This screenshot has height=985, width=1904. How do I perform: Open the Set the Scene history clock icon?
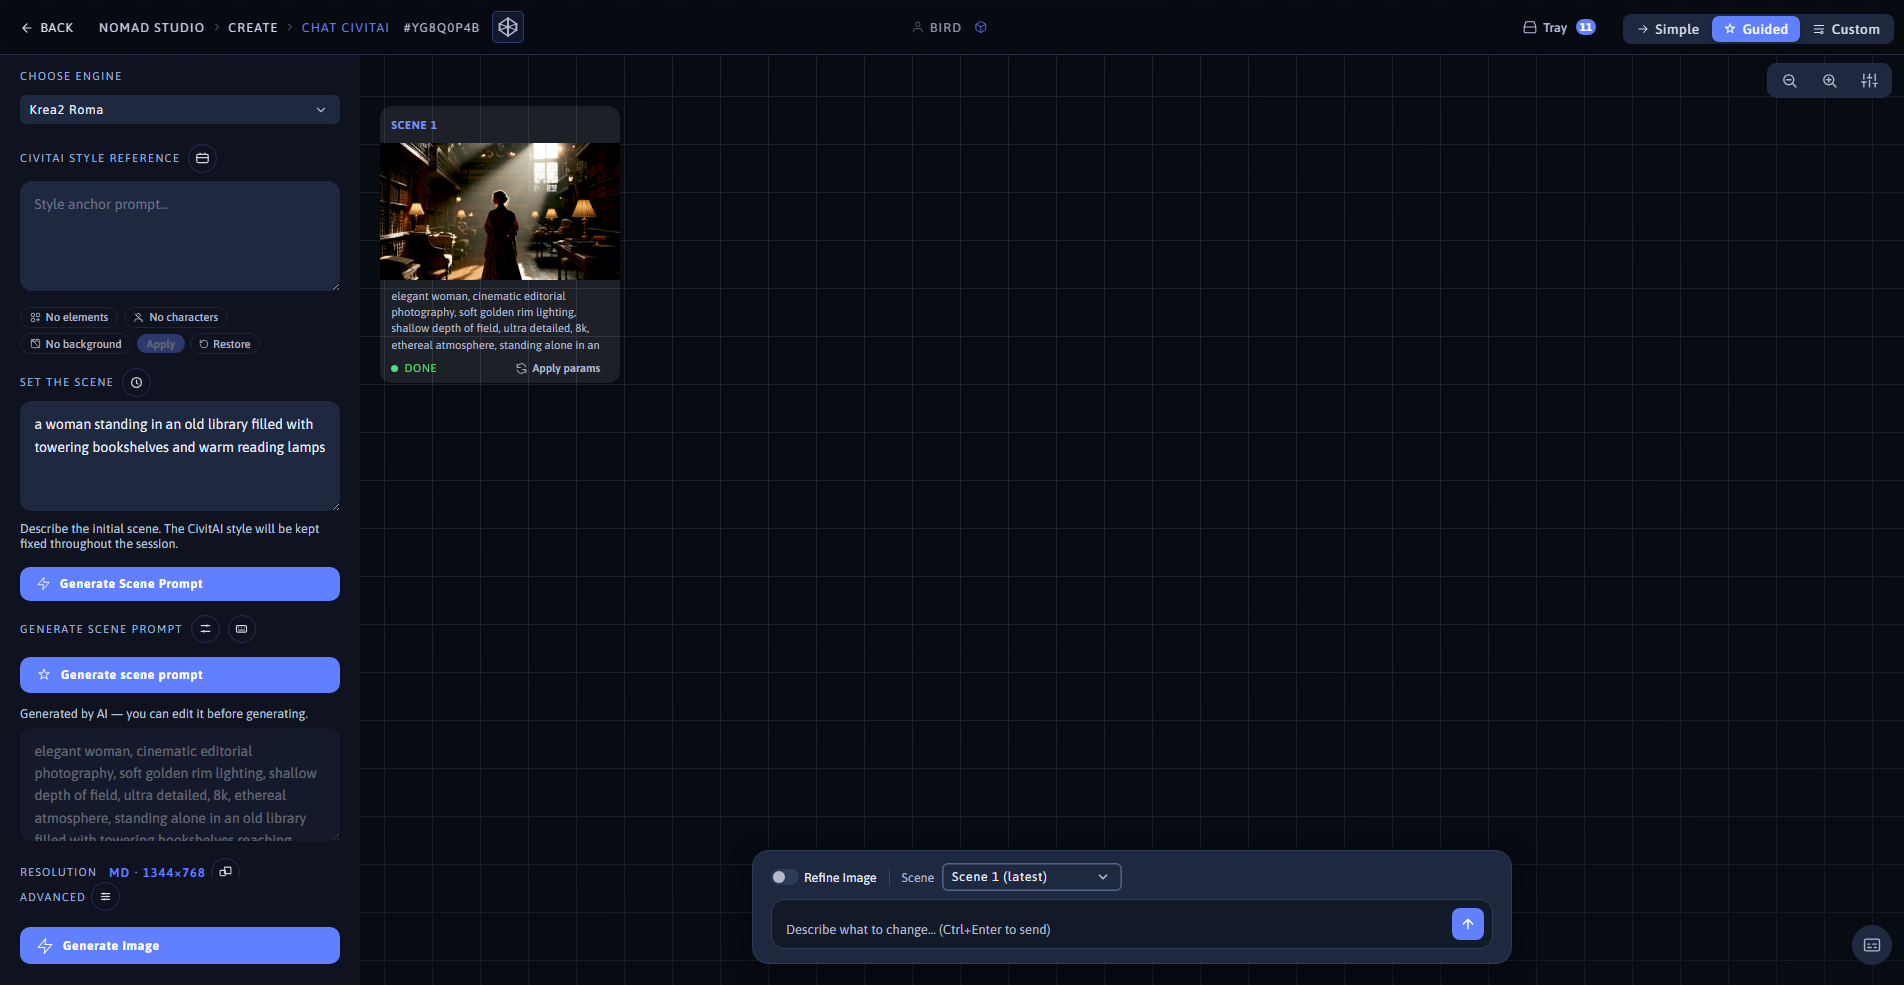point(137,382)
